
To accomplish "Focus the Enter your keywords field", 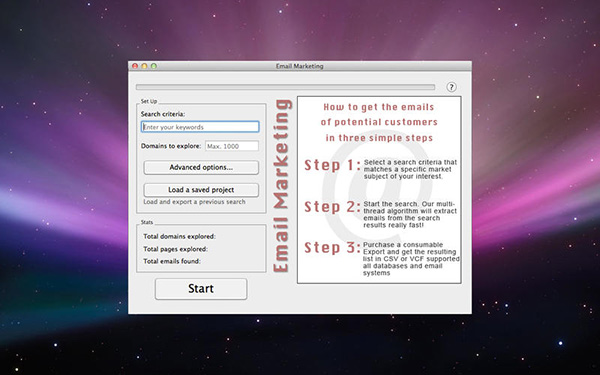I will (200, 127).
